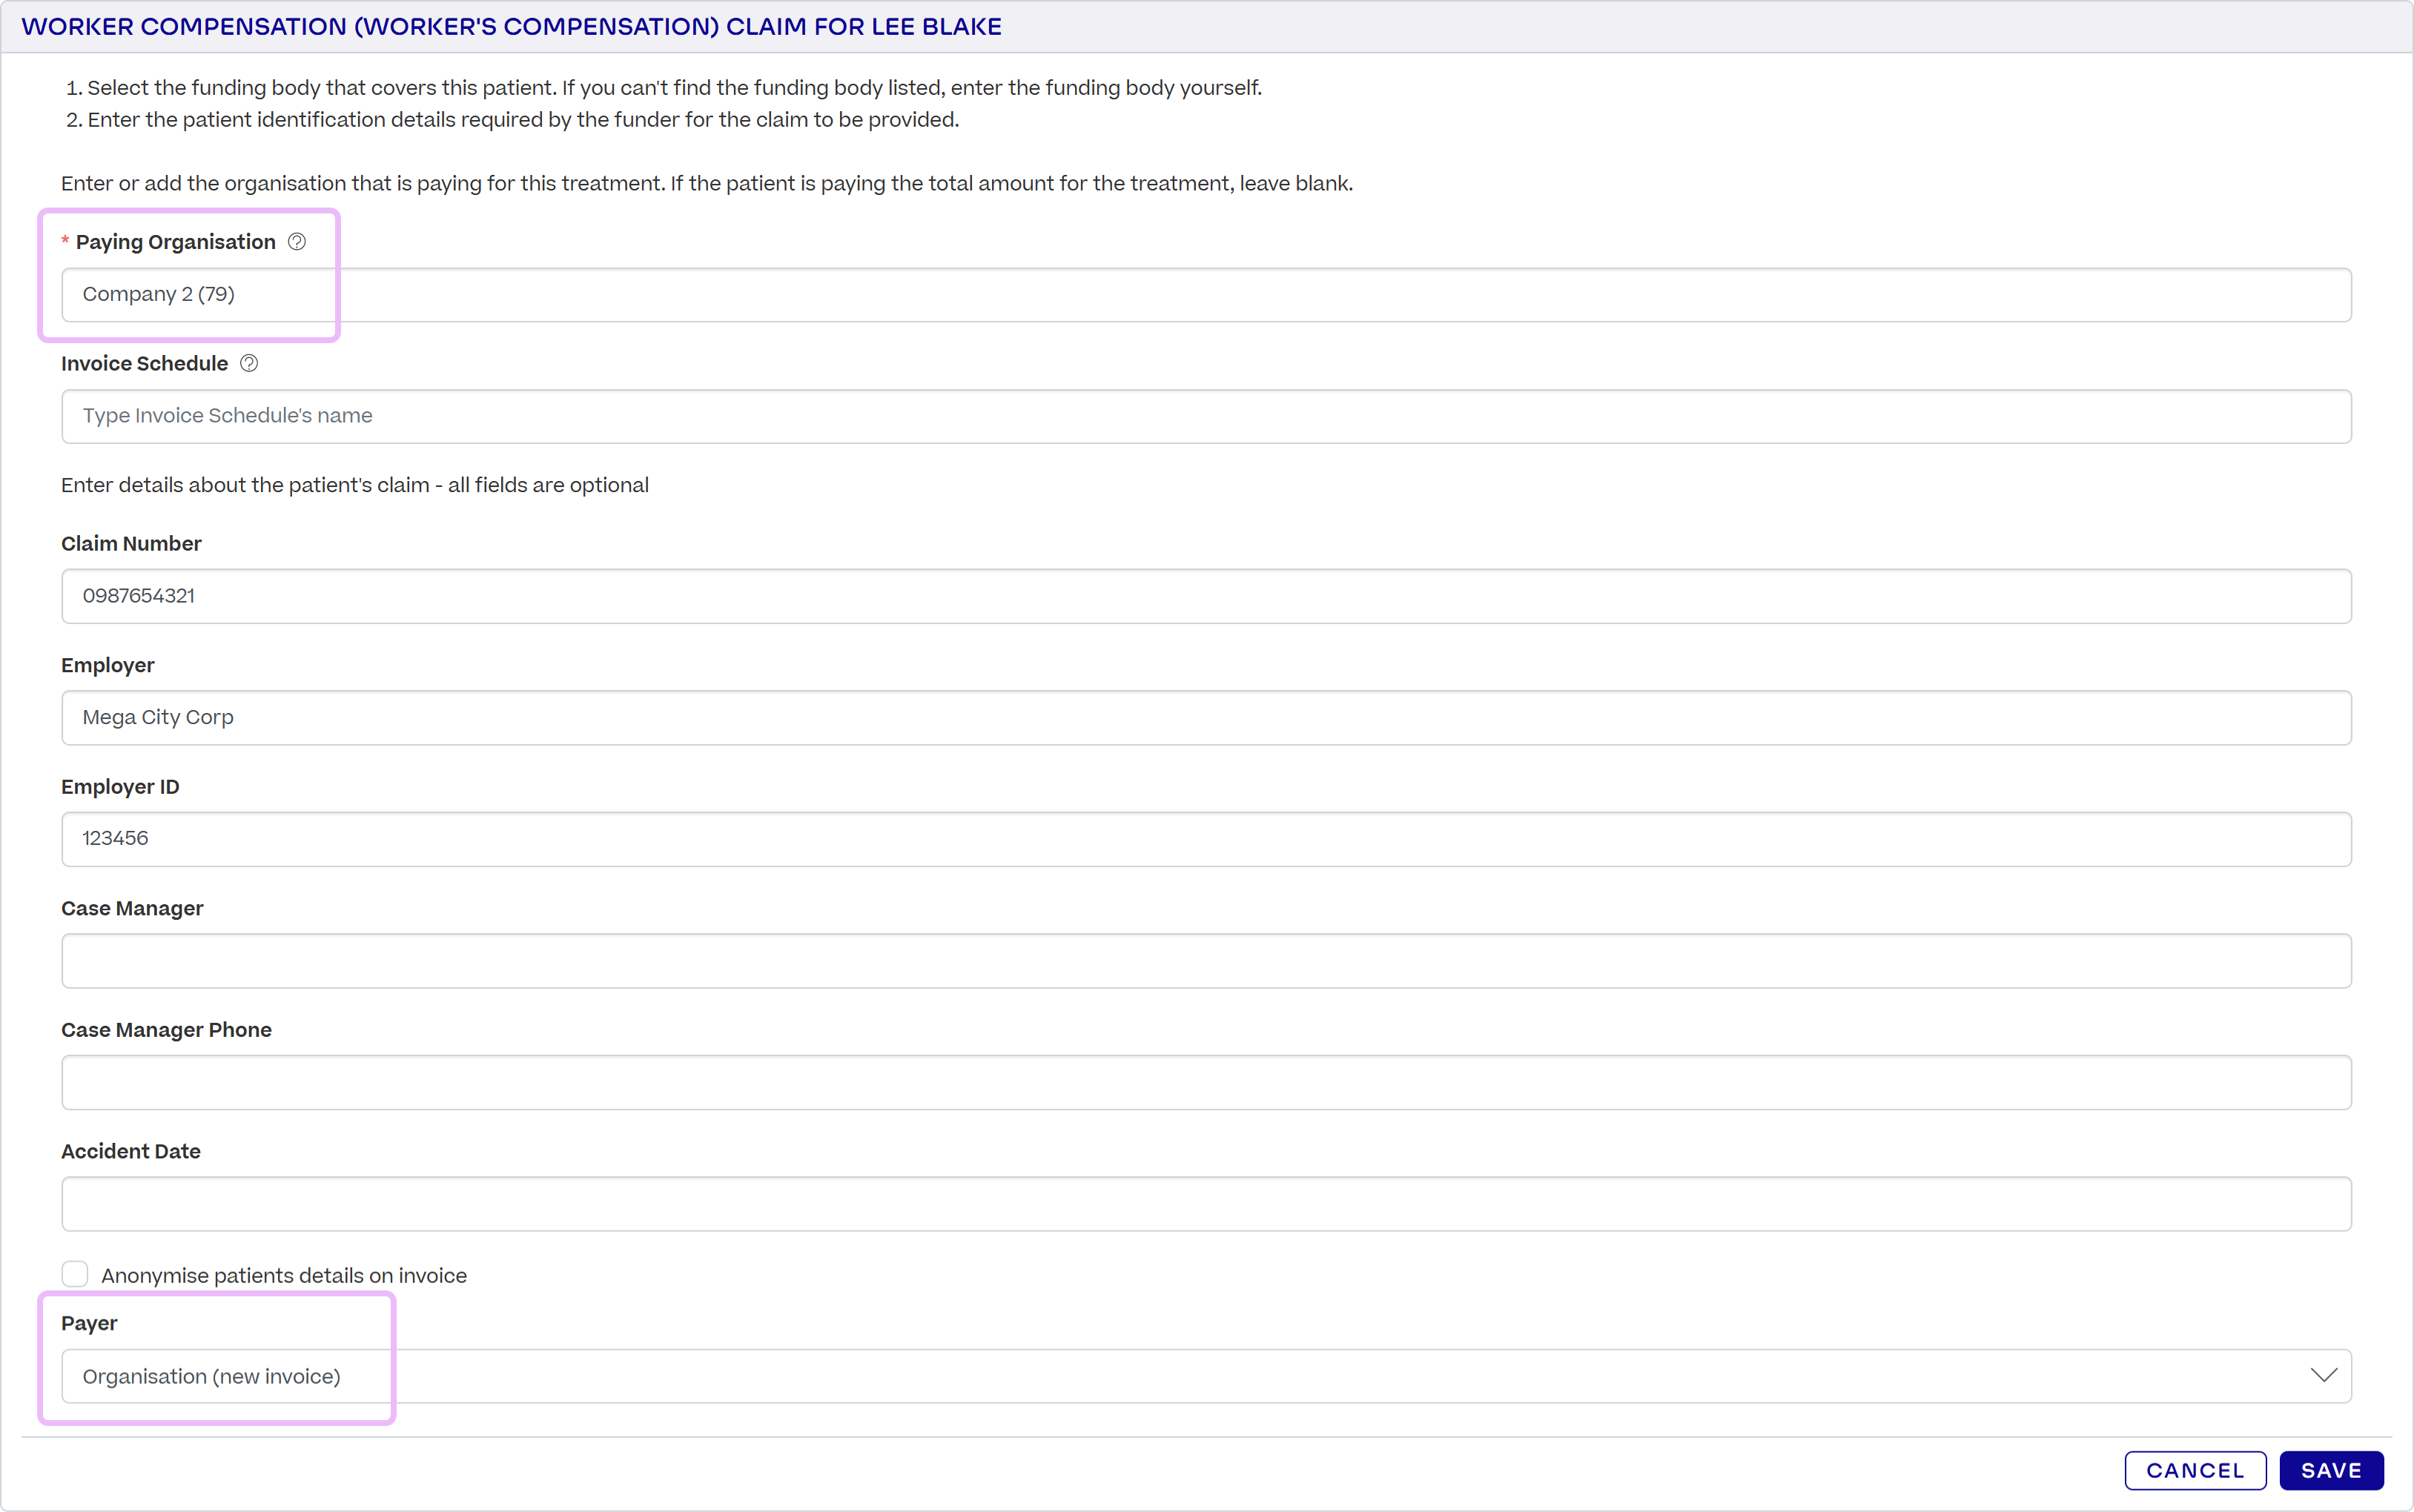Click the Paying Organisation help icon
This screenshot has height=1512, width=2414.
tap(297, 242)
